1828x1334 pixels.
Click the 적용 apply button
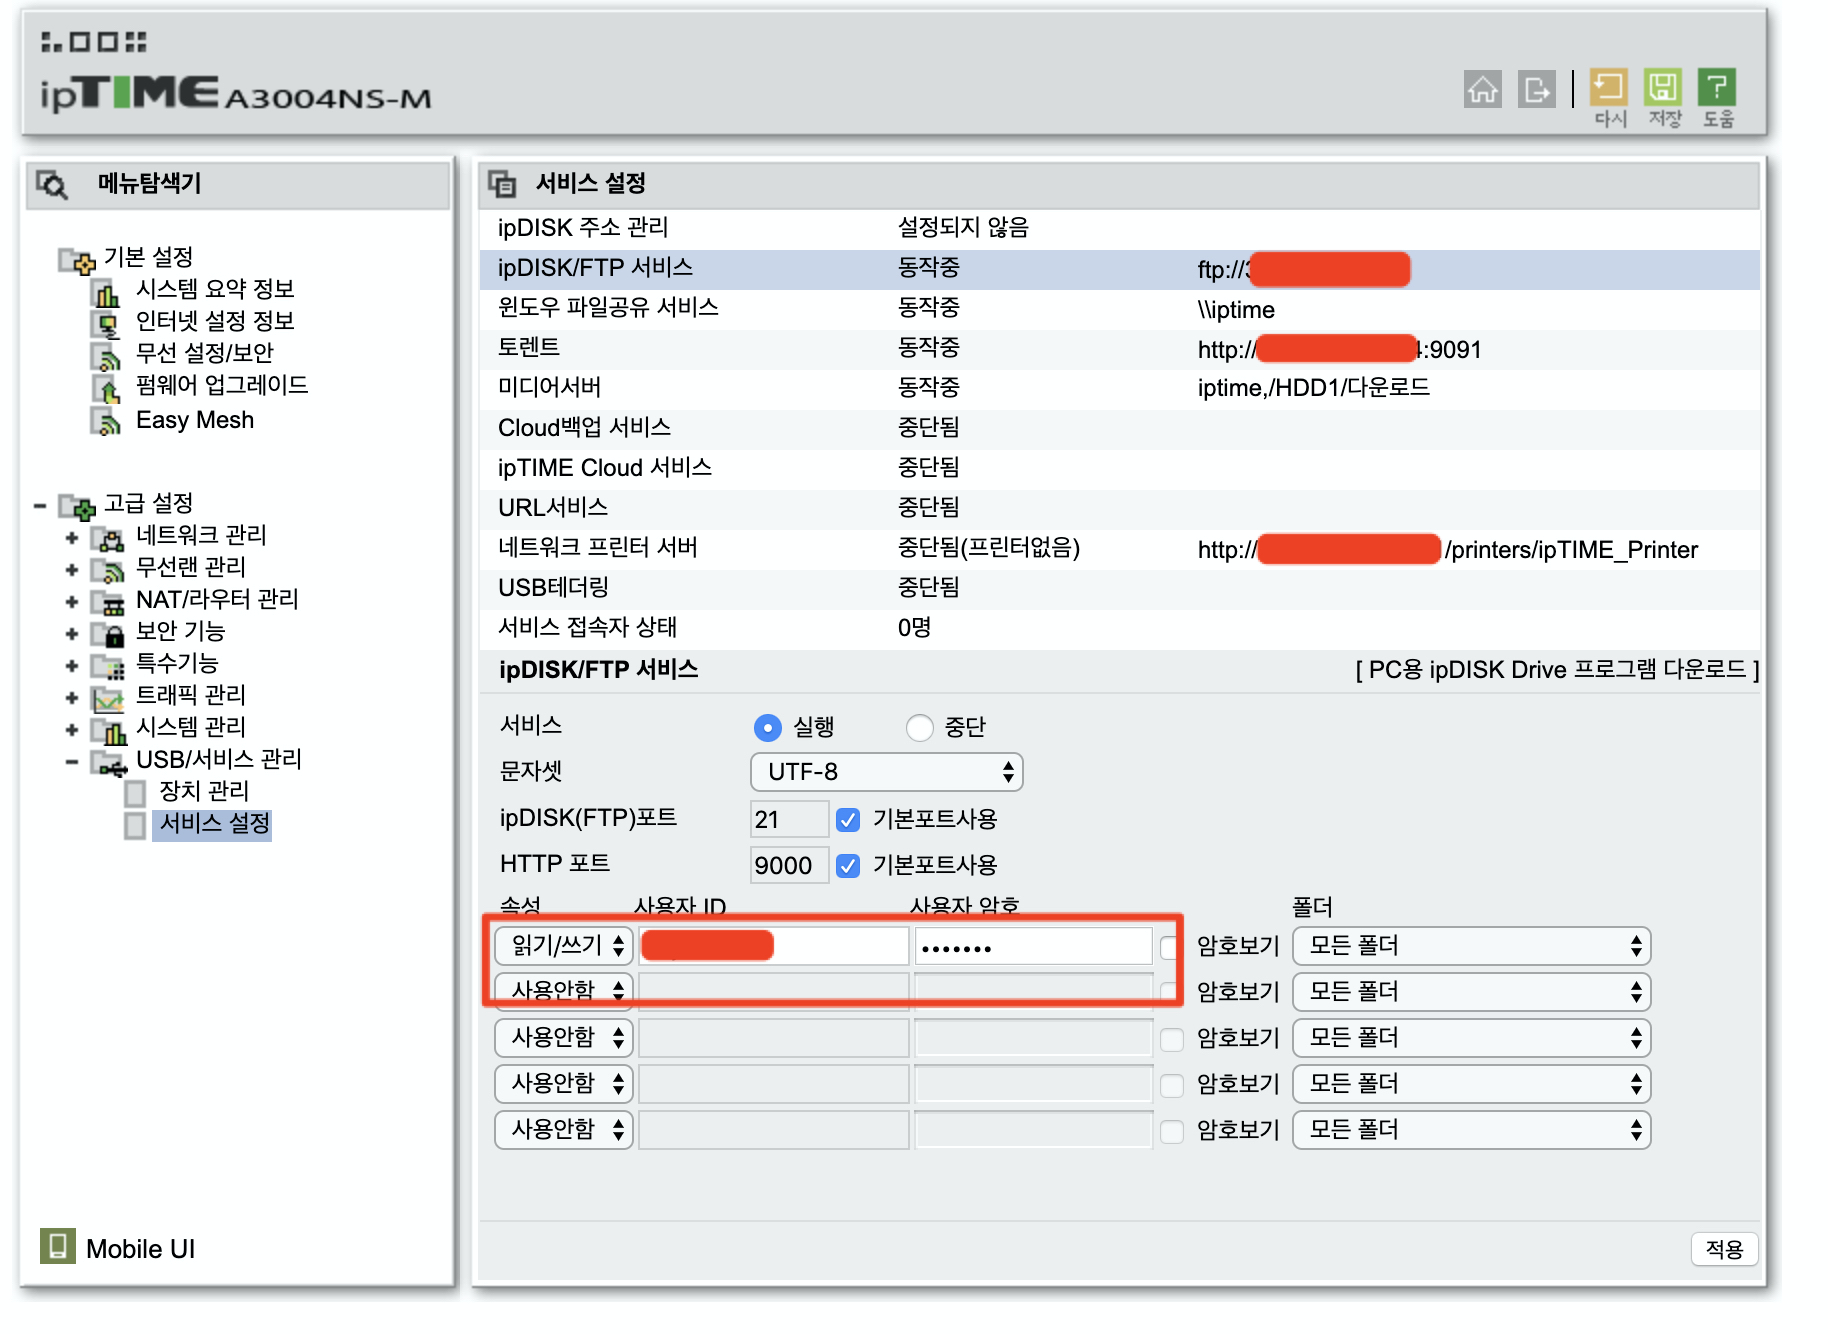[x=1724, y=1249]
